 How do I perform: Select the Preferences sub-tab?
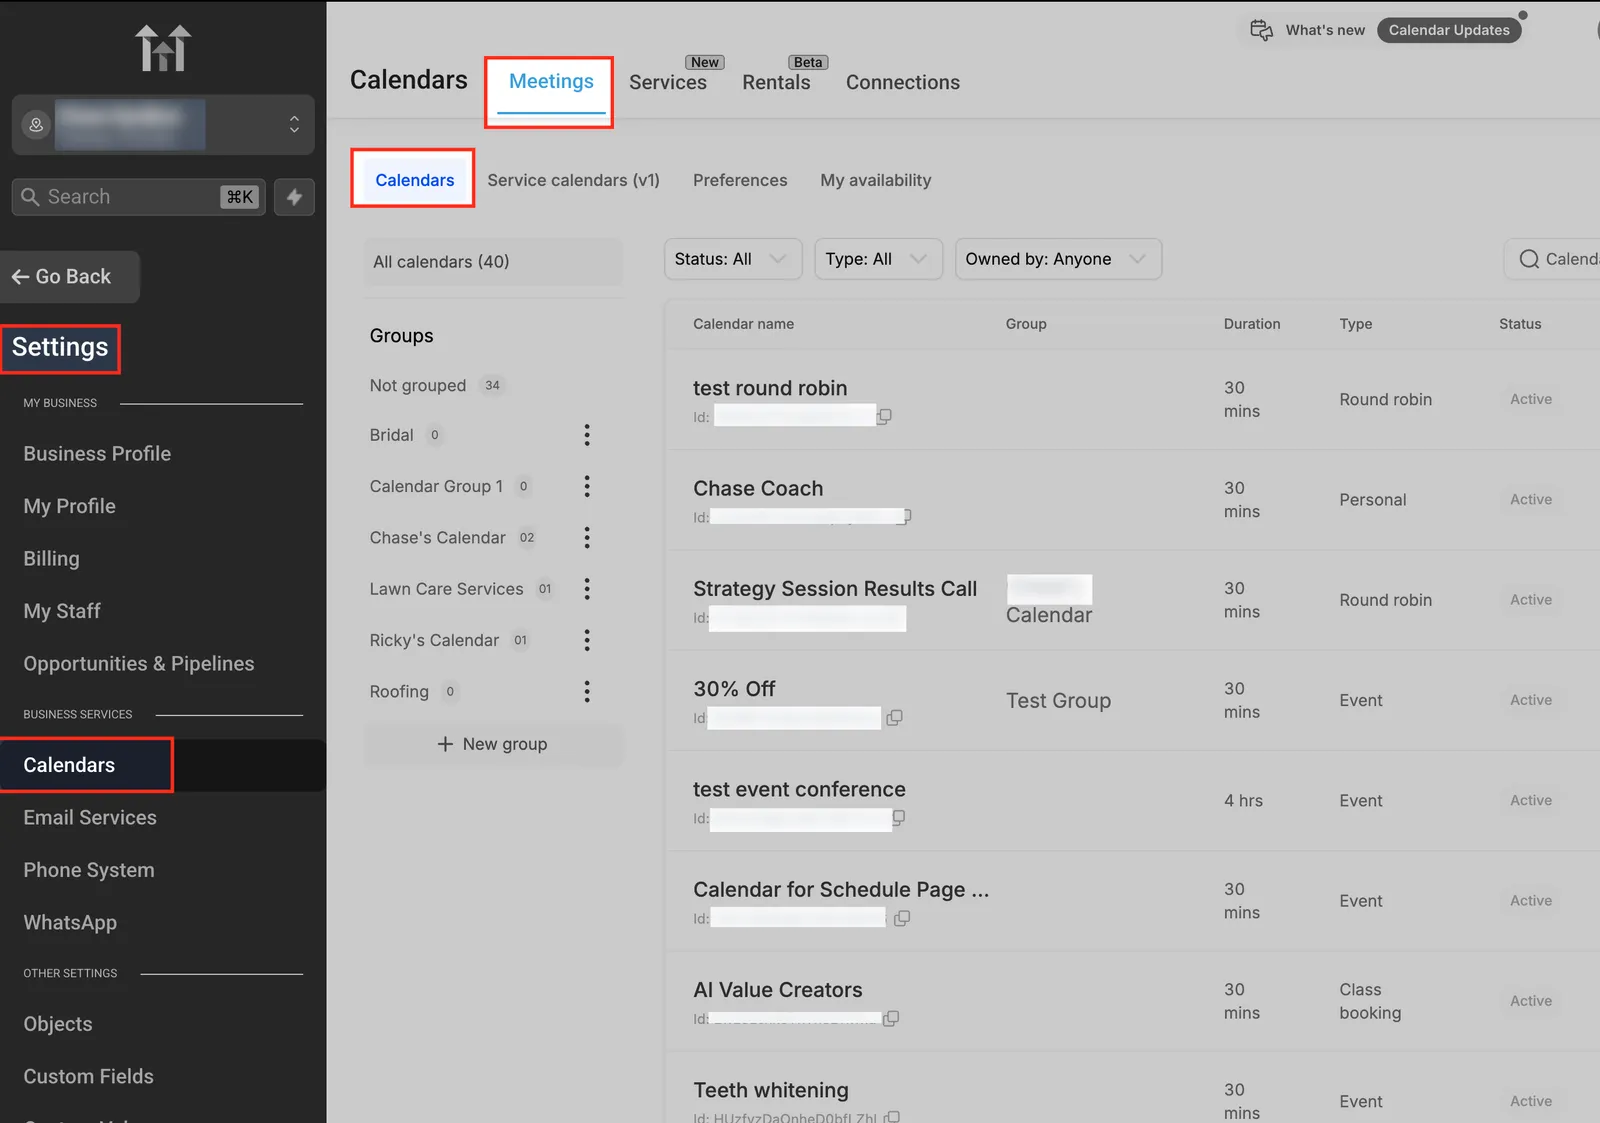coord(740,180)
